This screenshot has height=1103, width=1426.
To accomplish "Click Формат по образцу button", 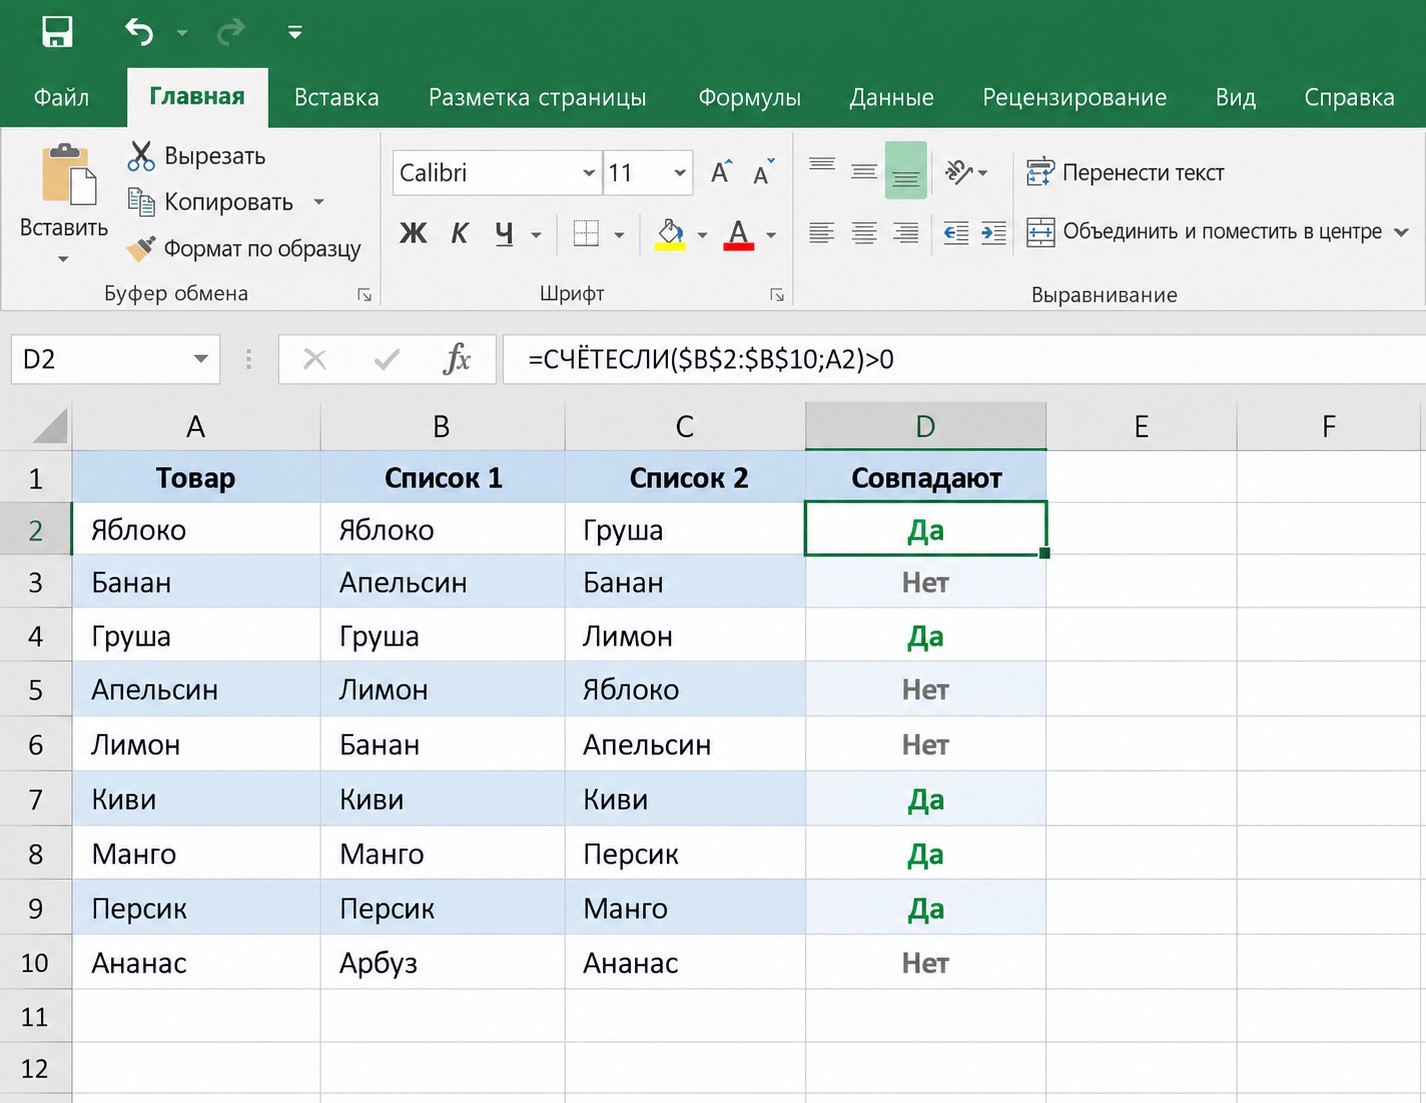I will (244, 248).
